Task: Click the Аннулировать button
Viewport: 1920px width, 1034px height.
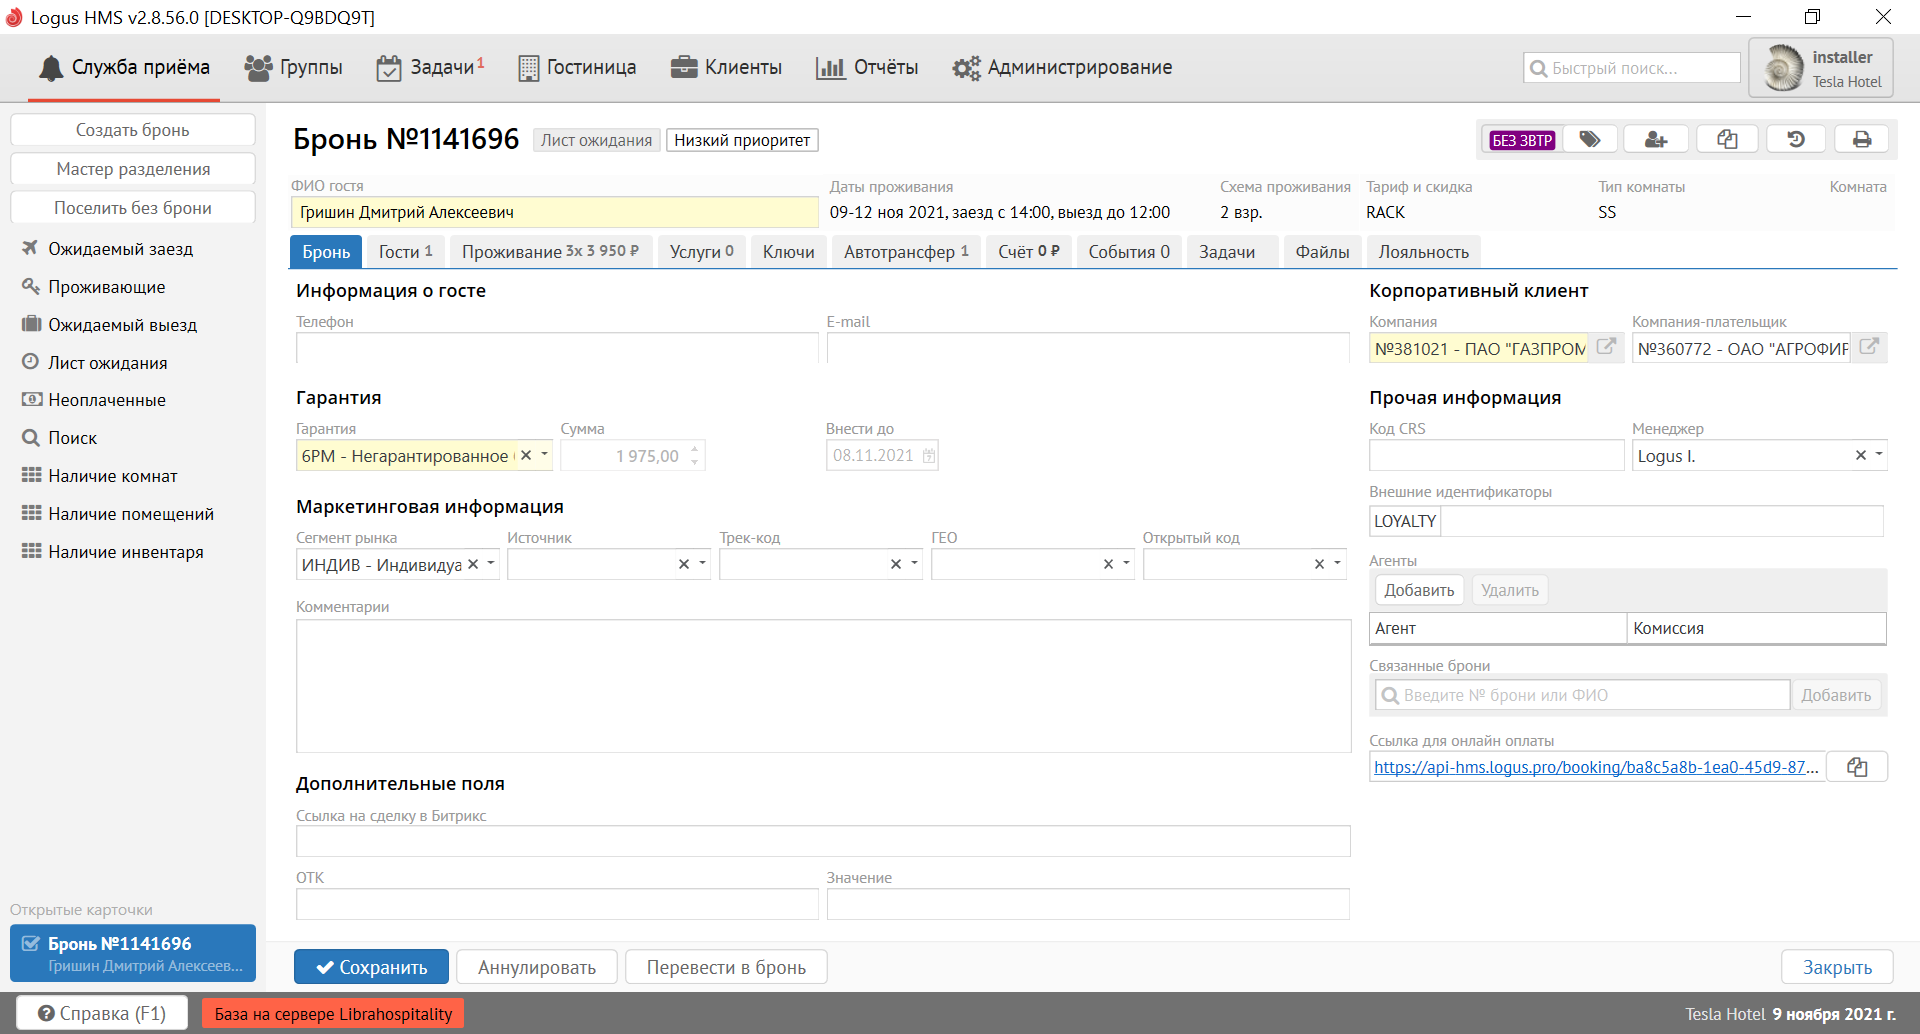Action: (x=537, y=967)
